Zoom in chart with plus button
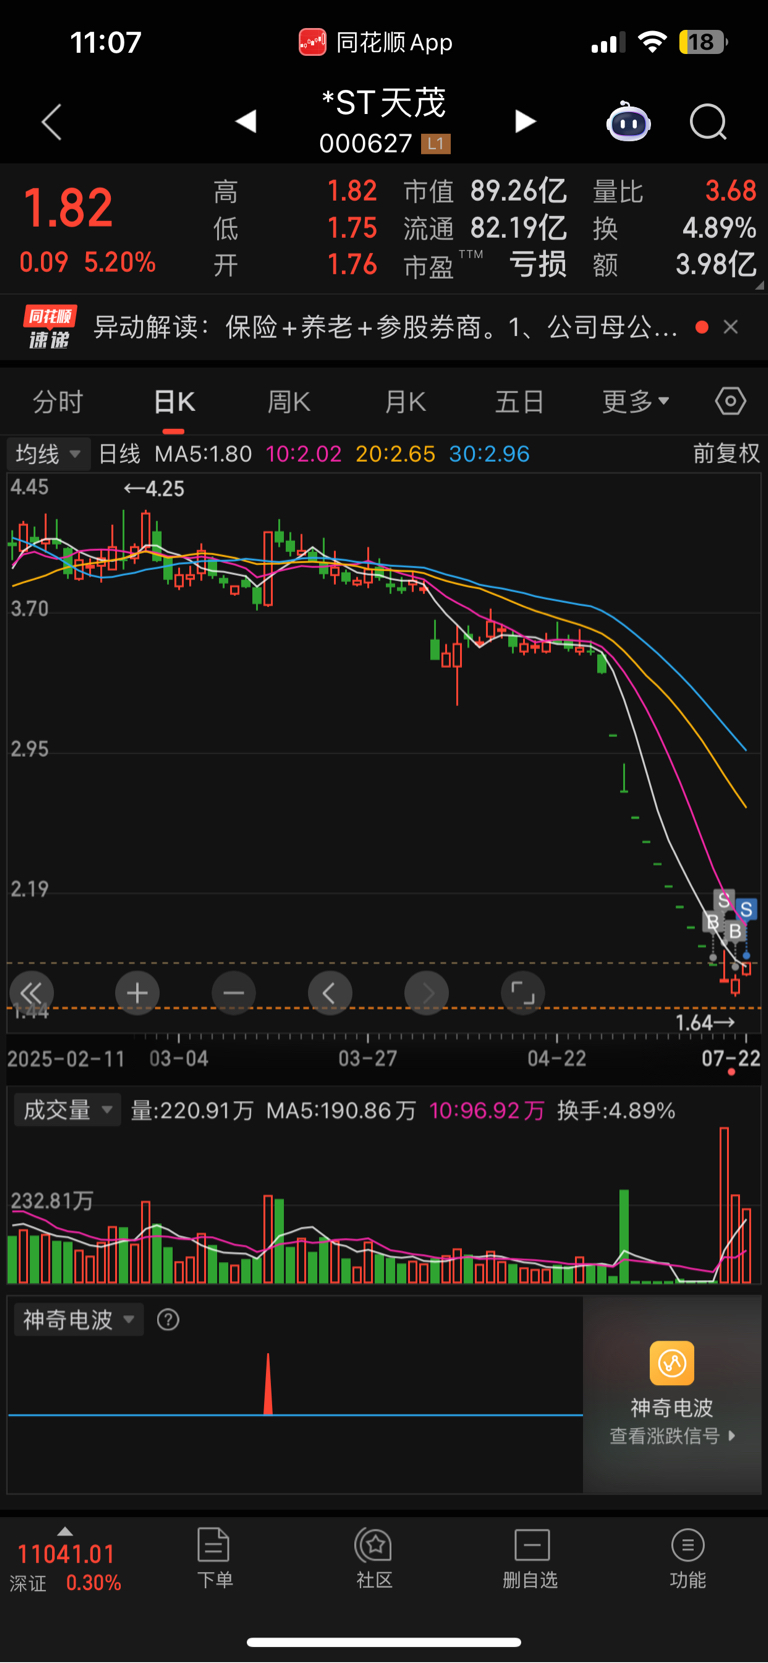 point(138,993)
